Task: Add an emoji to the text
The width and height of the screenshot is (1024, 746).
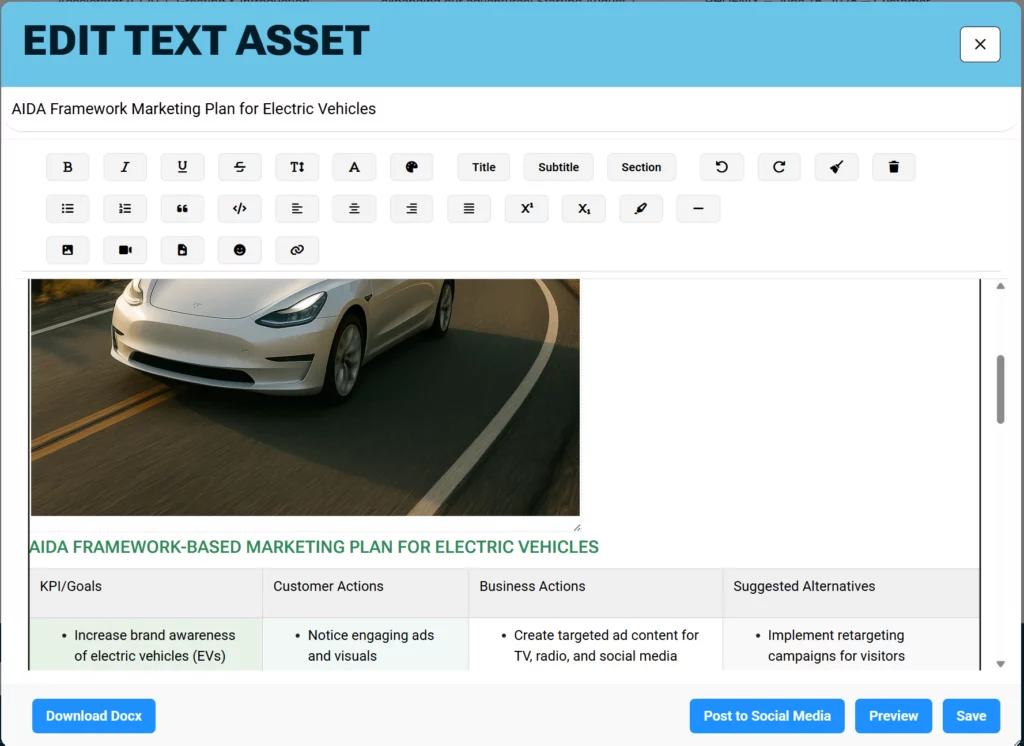Action: [x=240, y=250]
